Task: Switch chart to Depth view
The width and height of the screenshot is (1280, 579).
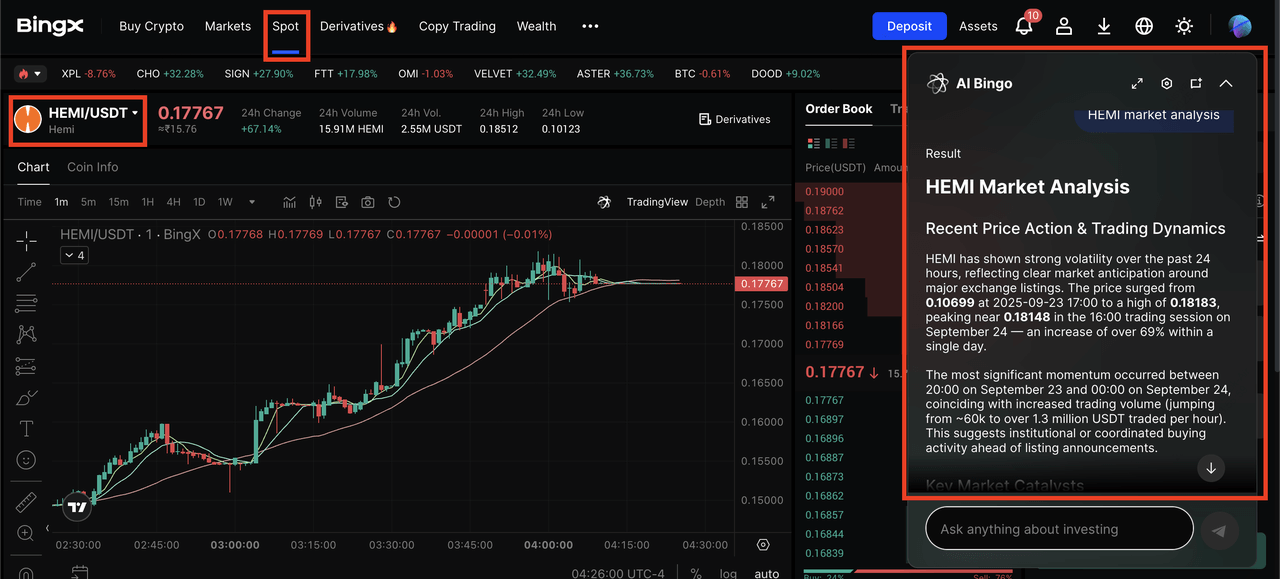Action: 710,202
